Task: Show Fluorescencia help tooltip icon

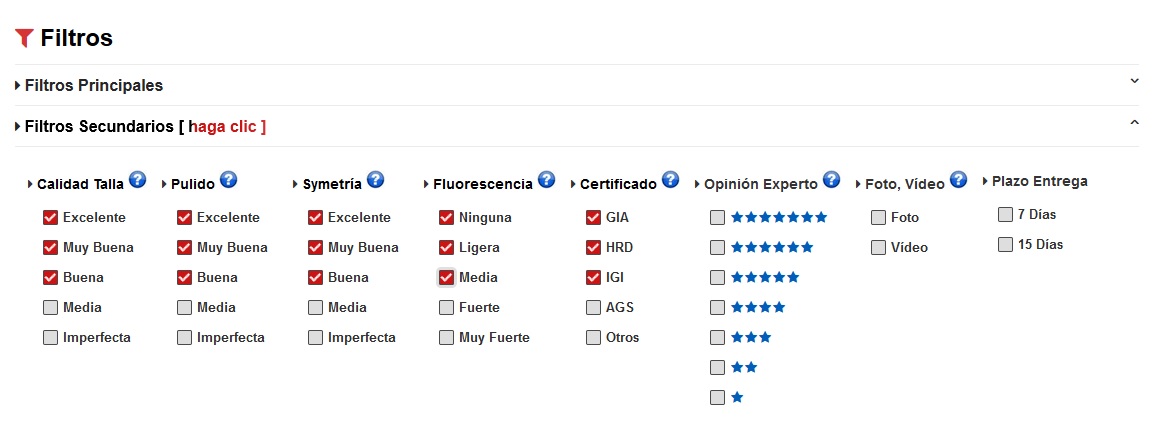Action: pyautogui.click(x=546, y=180)
